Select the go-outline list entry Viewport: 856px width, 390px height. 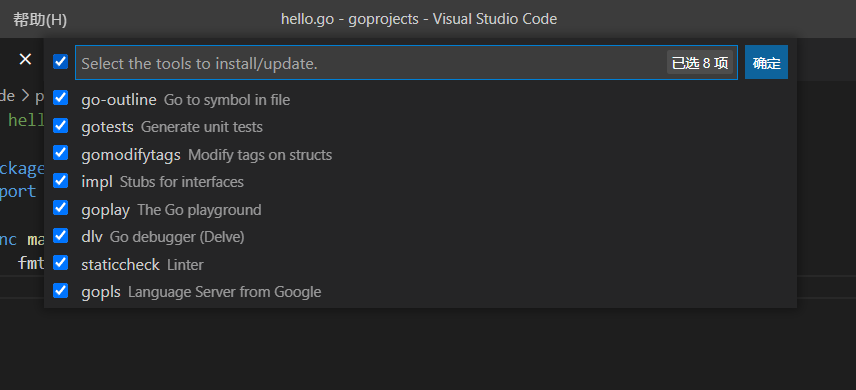coord(420,99)
